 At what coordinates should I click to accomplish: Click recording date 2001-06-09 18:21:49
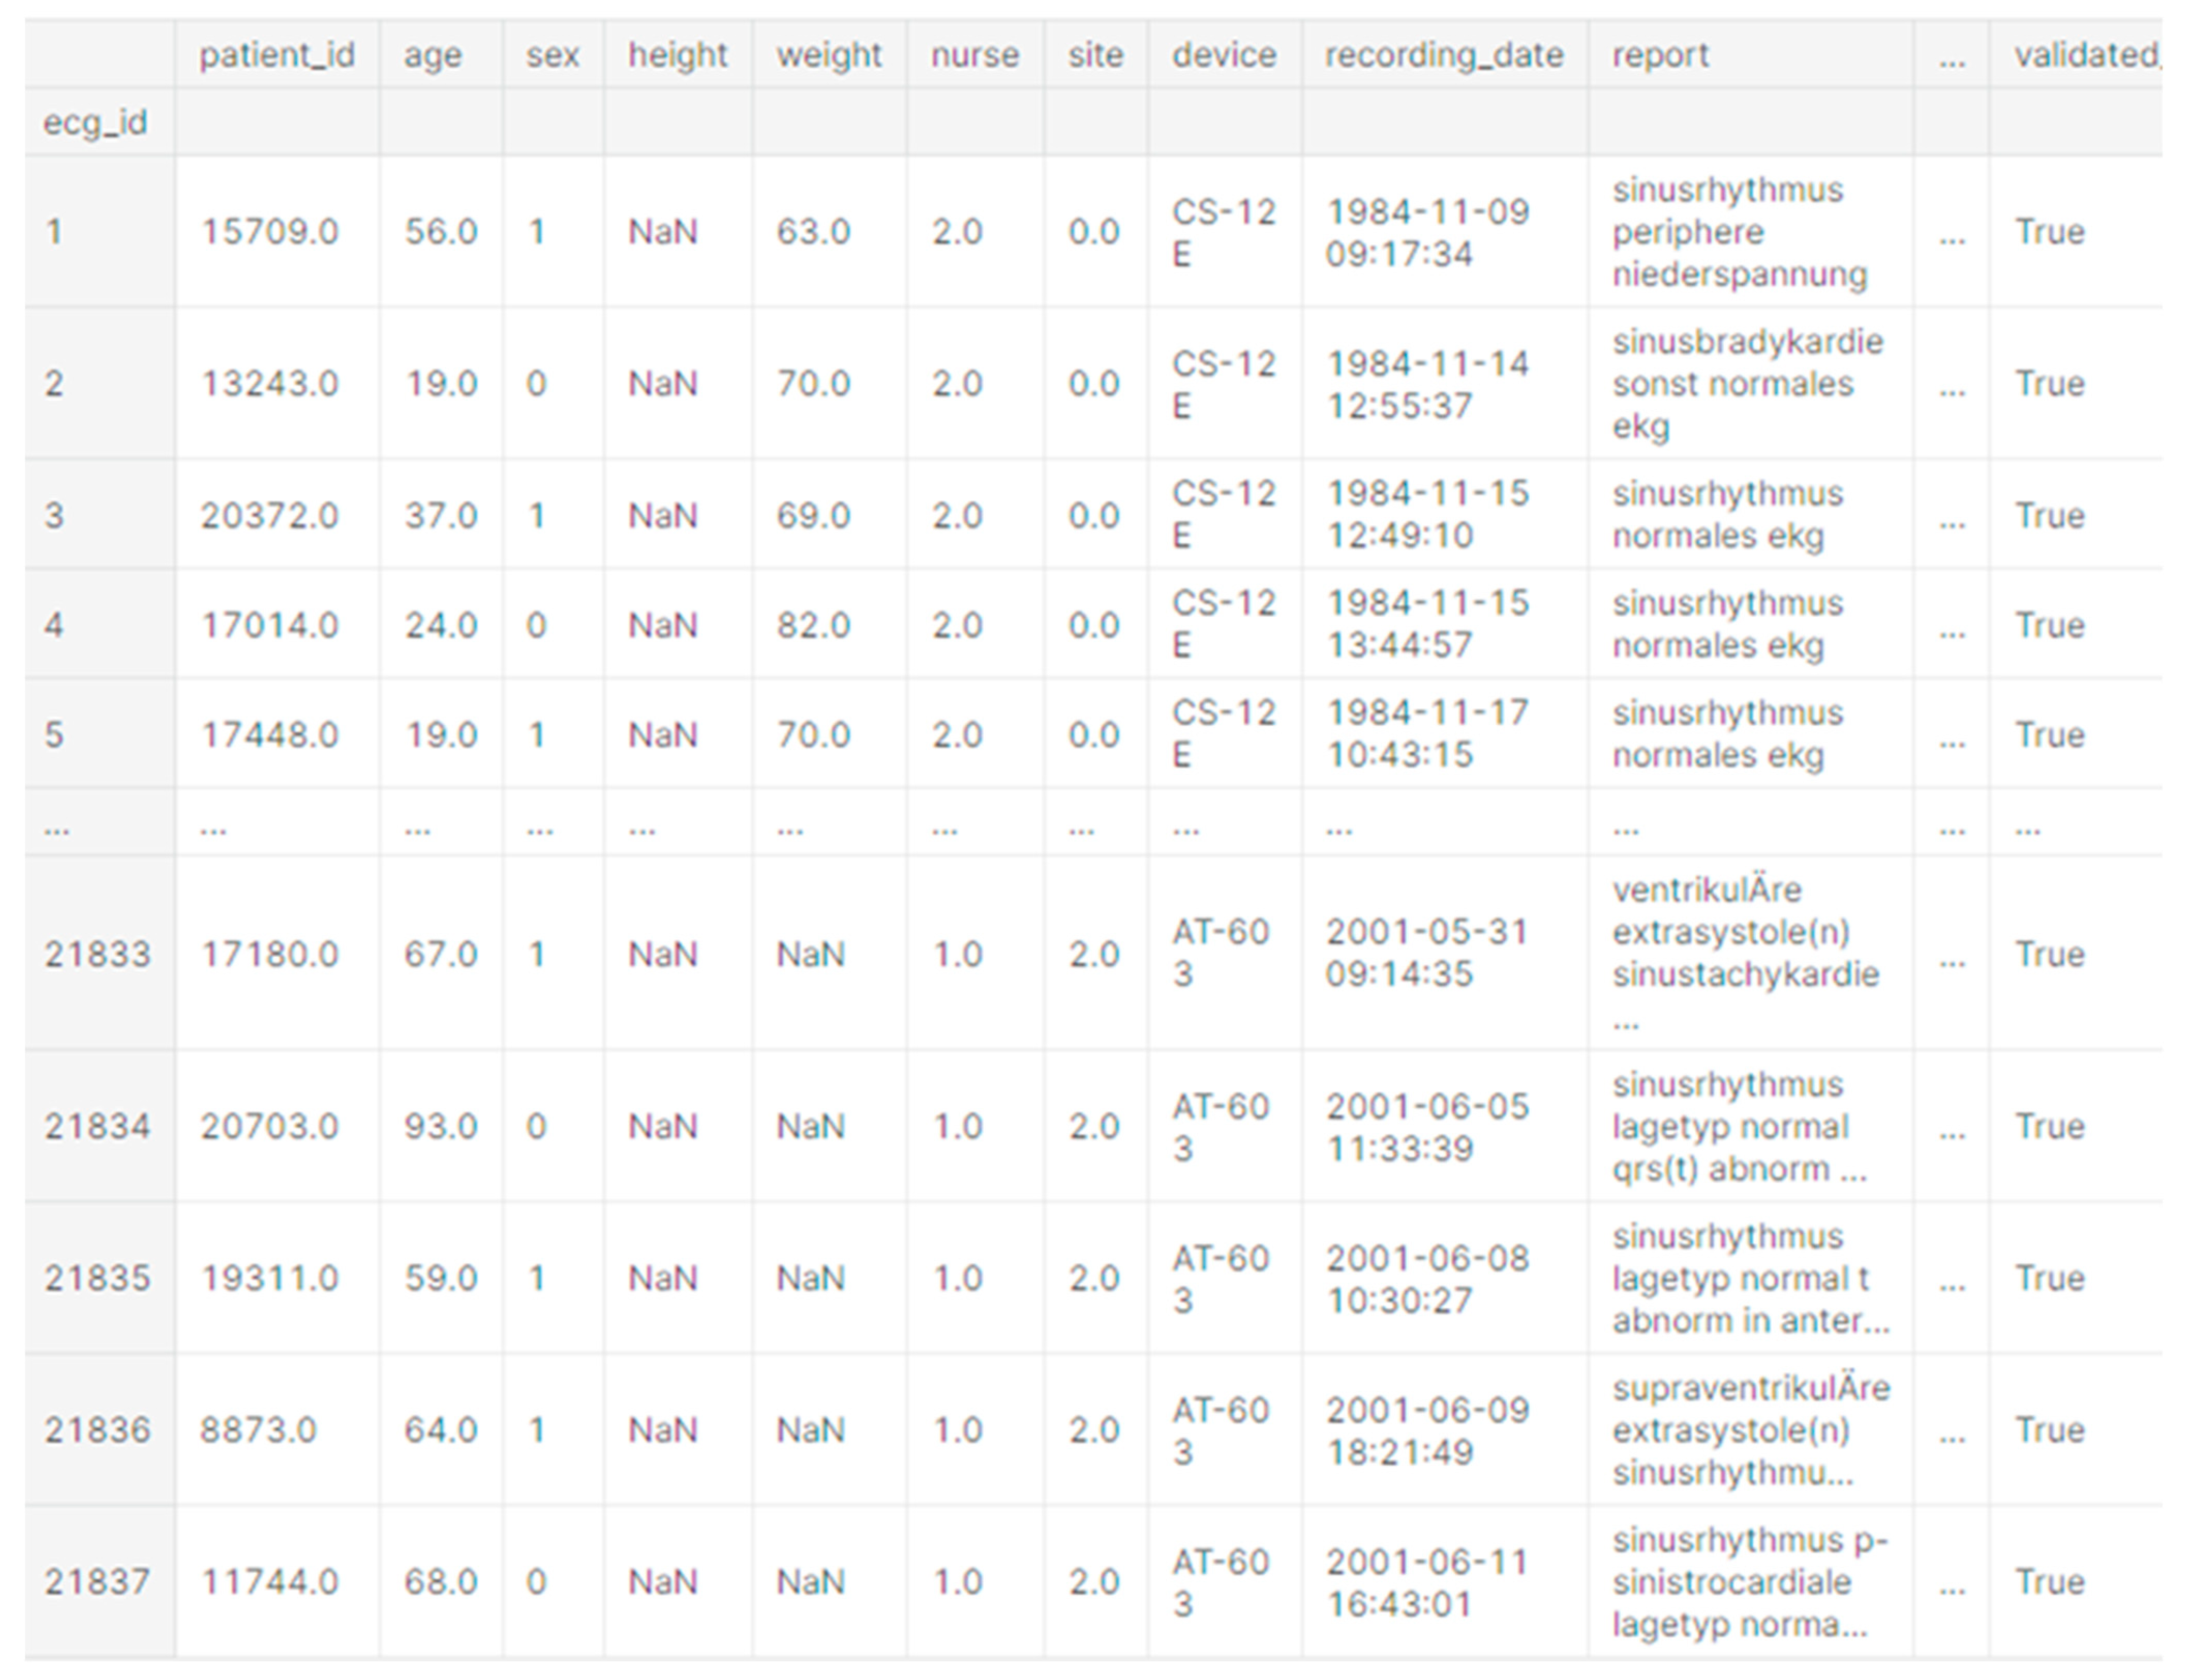point(1428,1431)
